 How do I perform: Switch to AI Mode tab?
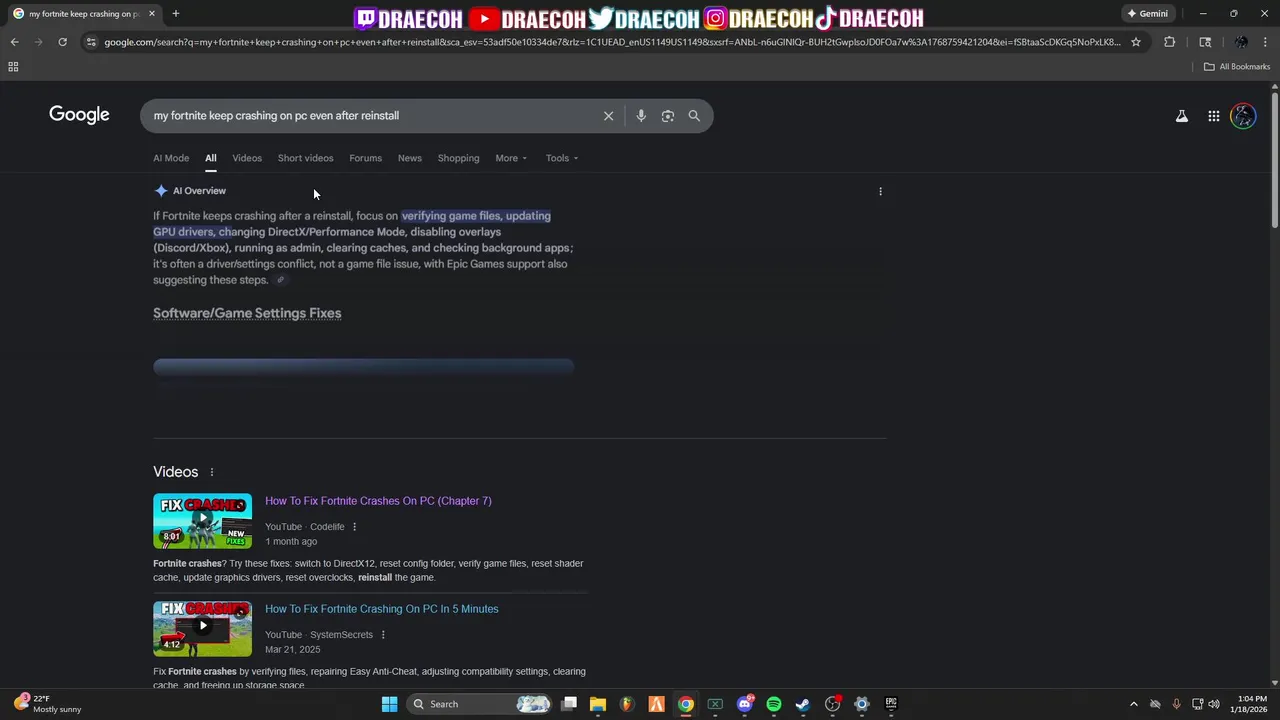pyautogui.click(x=171, y=158)
